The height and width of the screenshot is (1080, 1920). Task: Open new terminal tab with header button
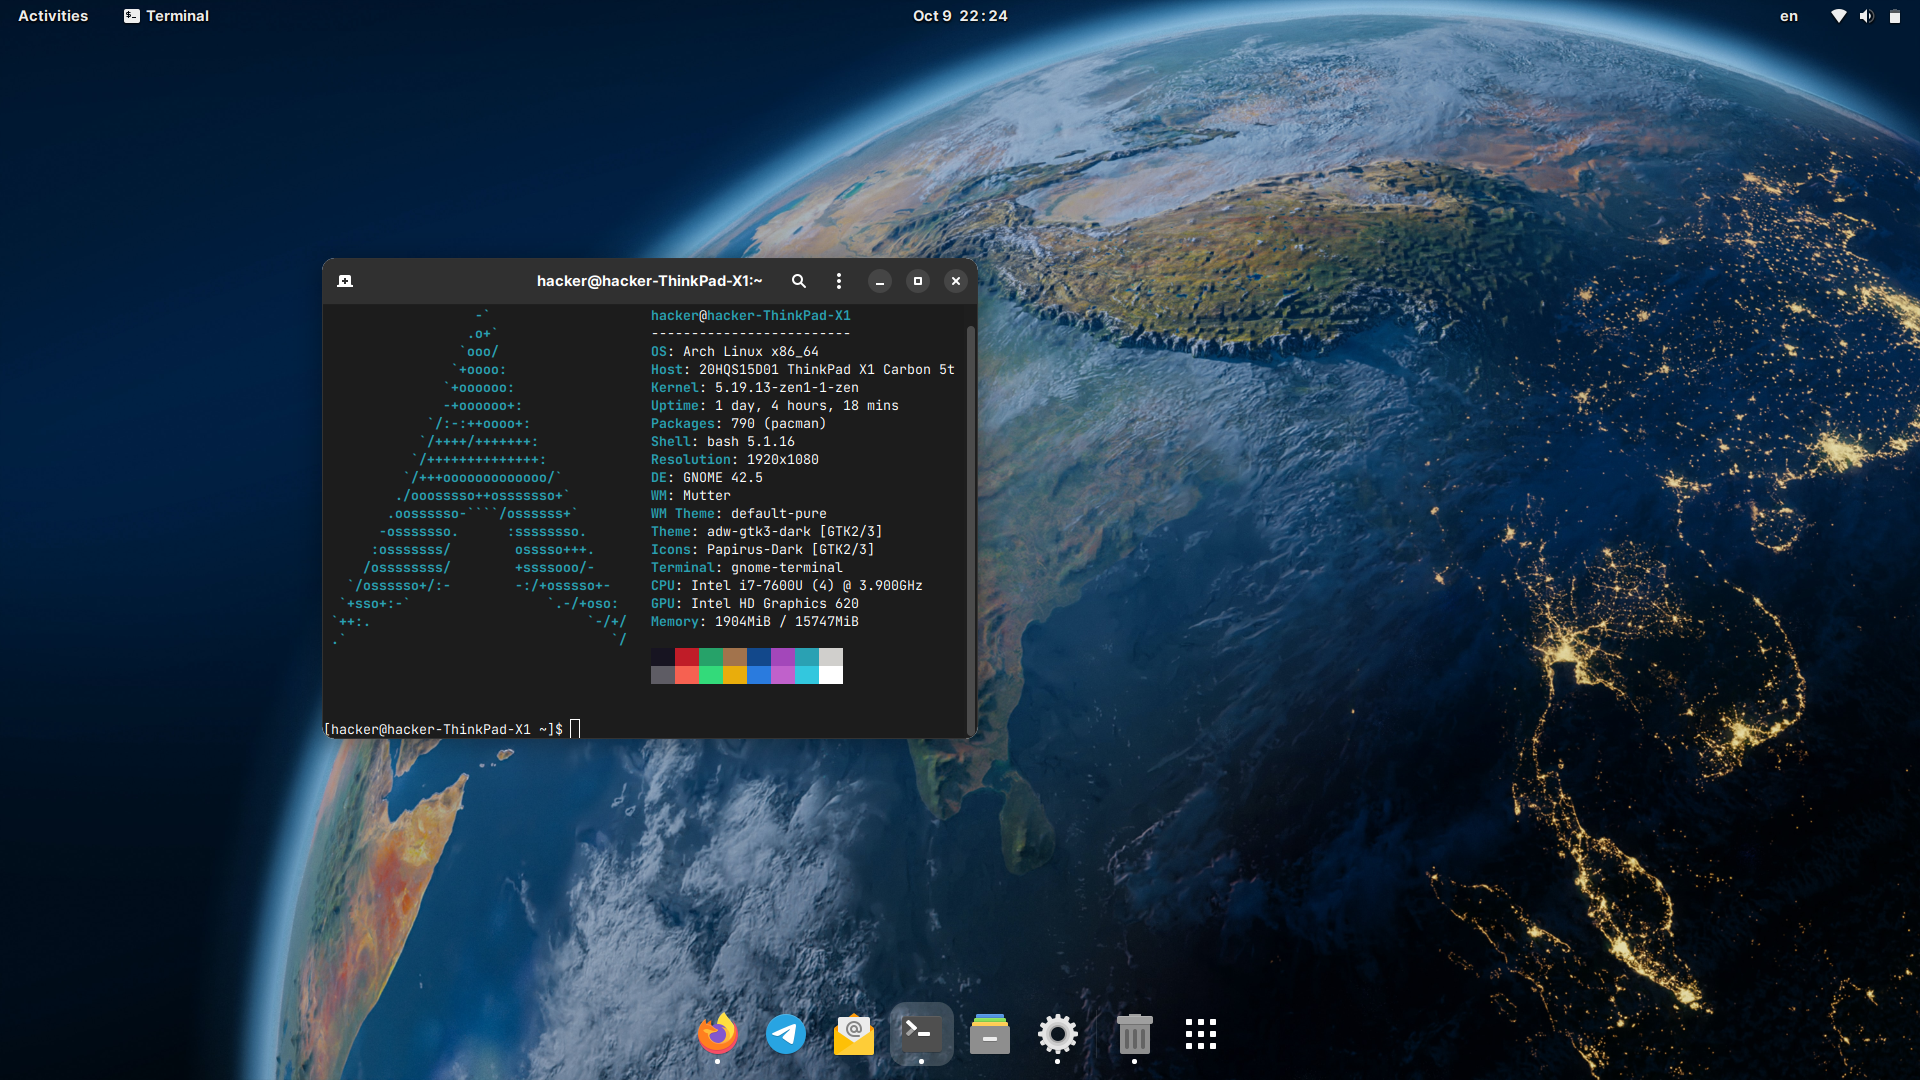[x=345, y=281]
